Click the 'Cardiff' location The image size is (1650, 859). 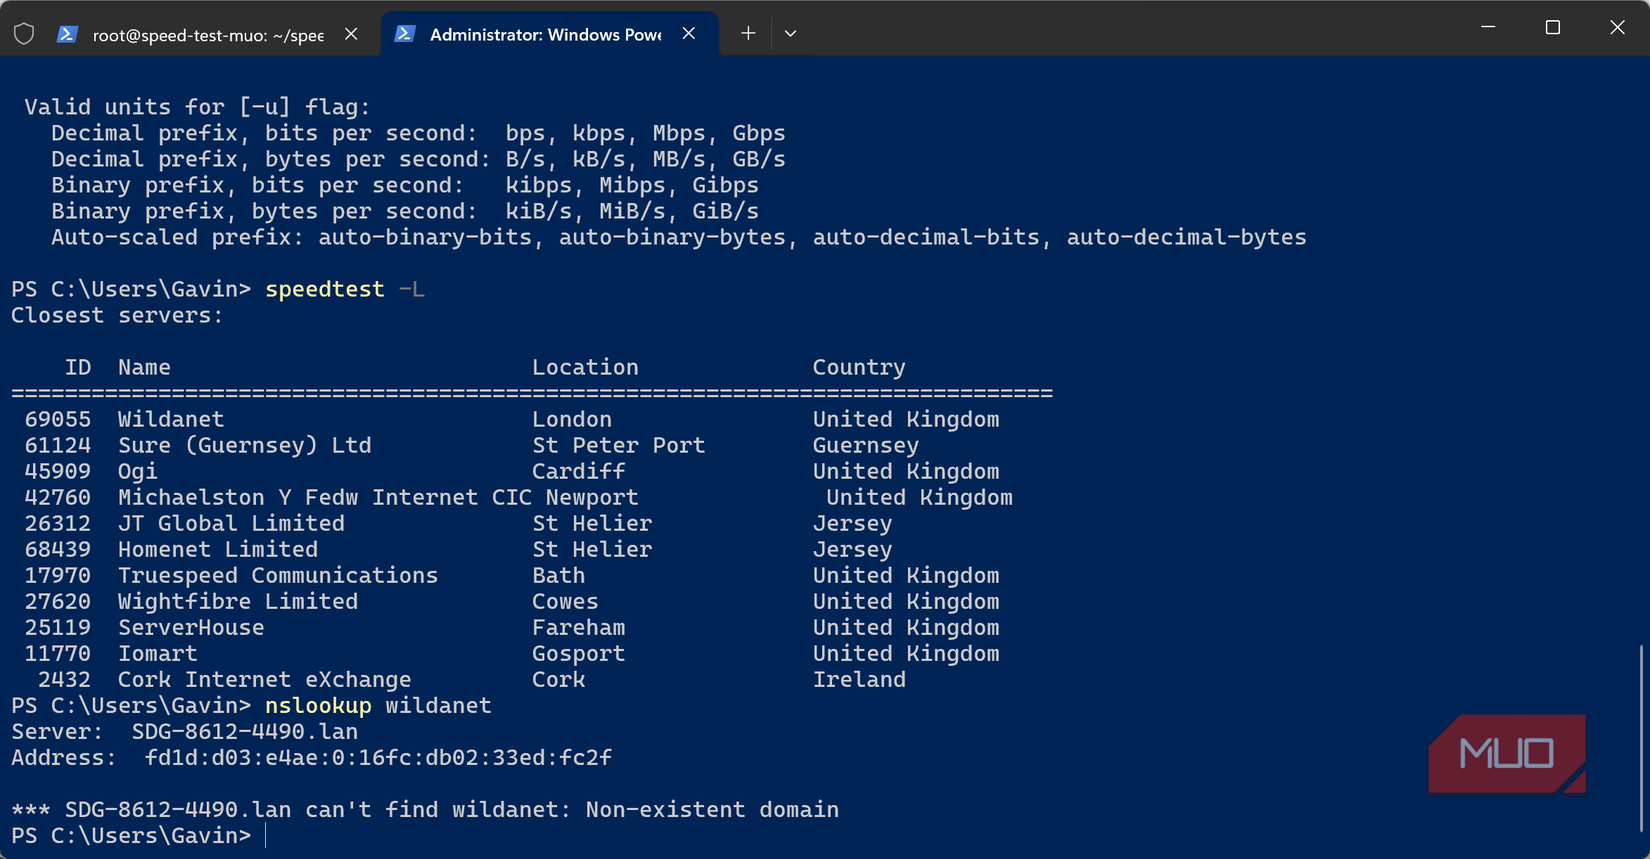(579, 471)
